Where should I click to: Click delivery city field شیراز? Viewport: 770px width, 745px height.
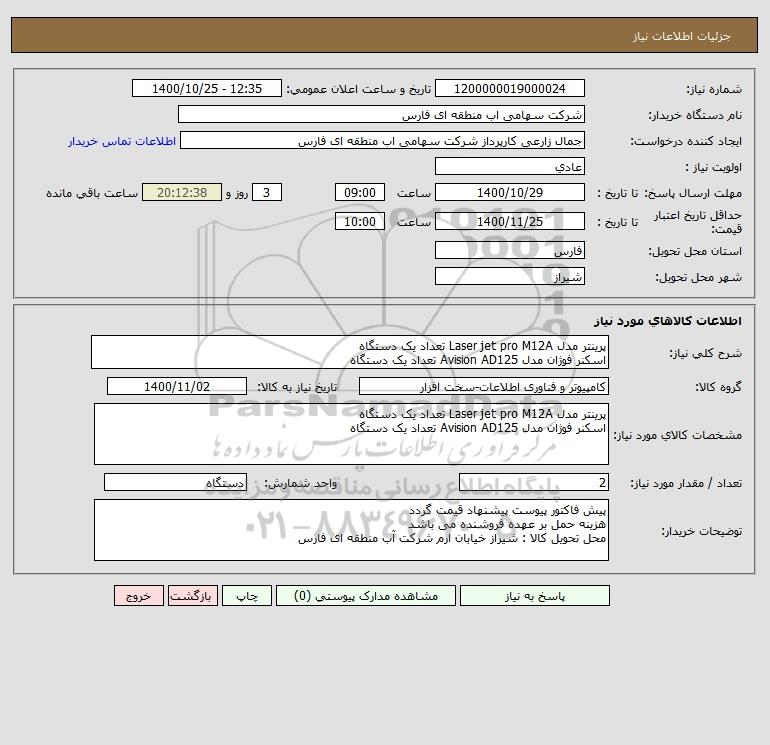[x=510, y=276]
